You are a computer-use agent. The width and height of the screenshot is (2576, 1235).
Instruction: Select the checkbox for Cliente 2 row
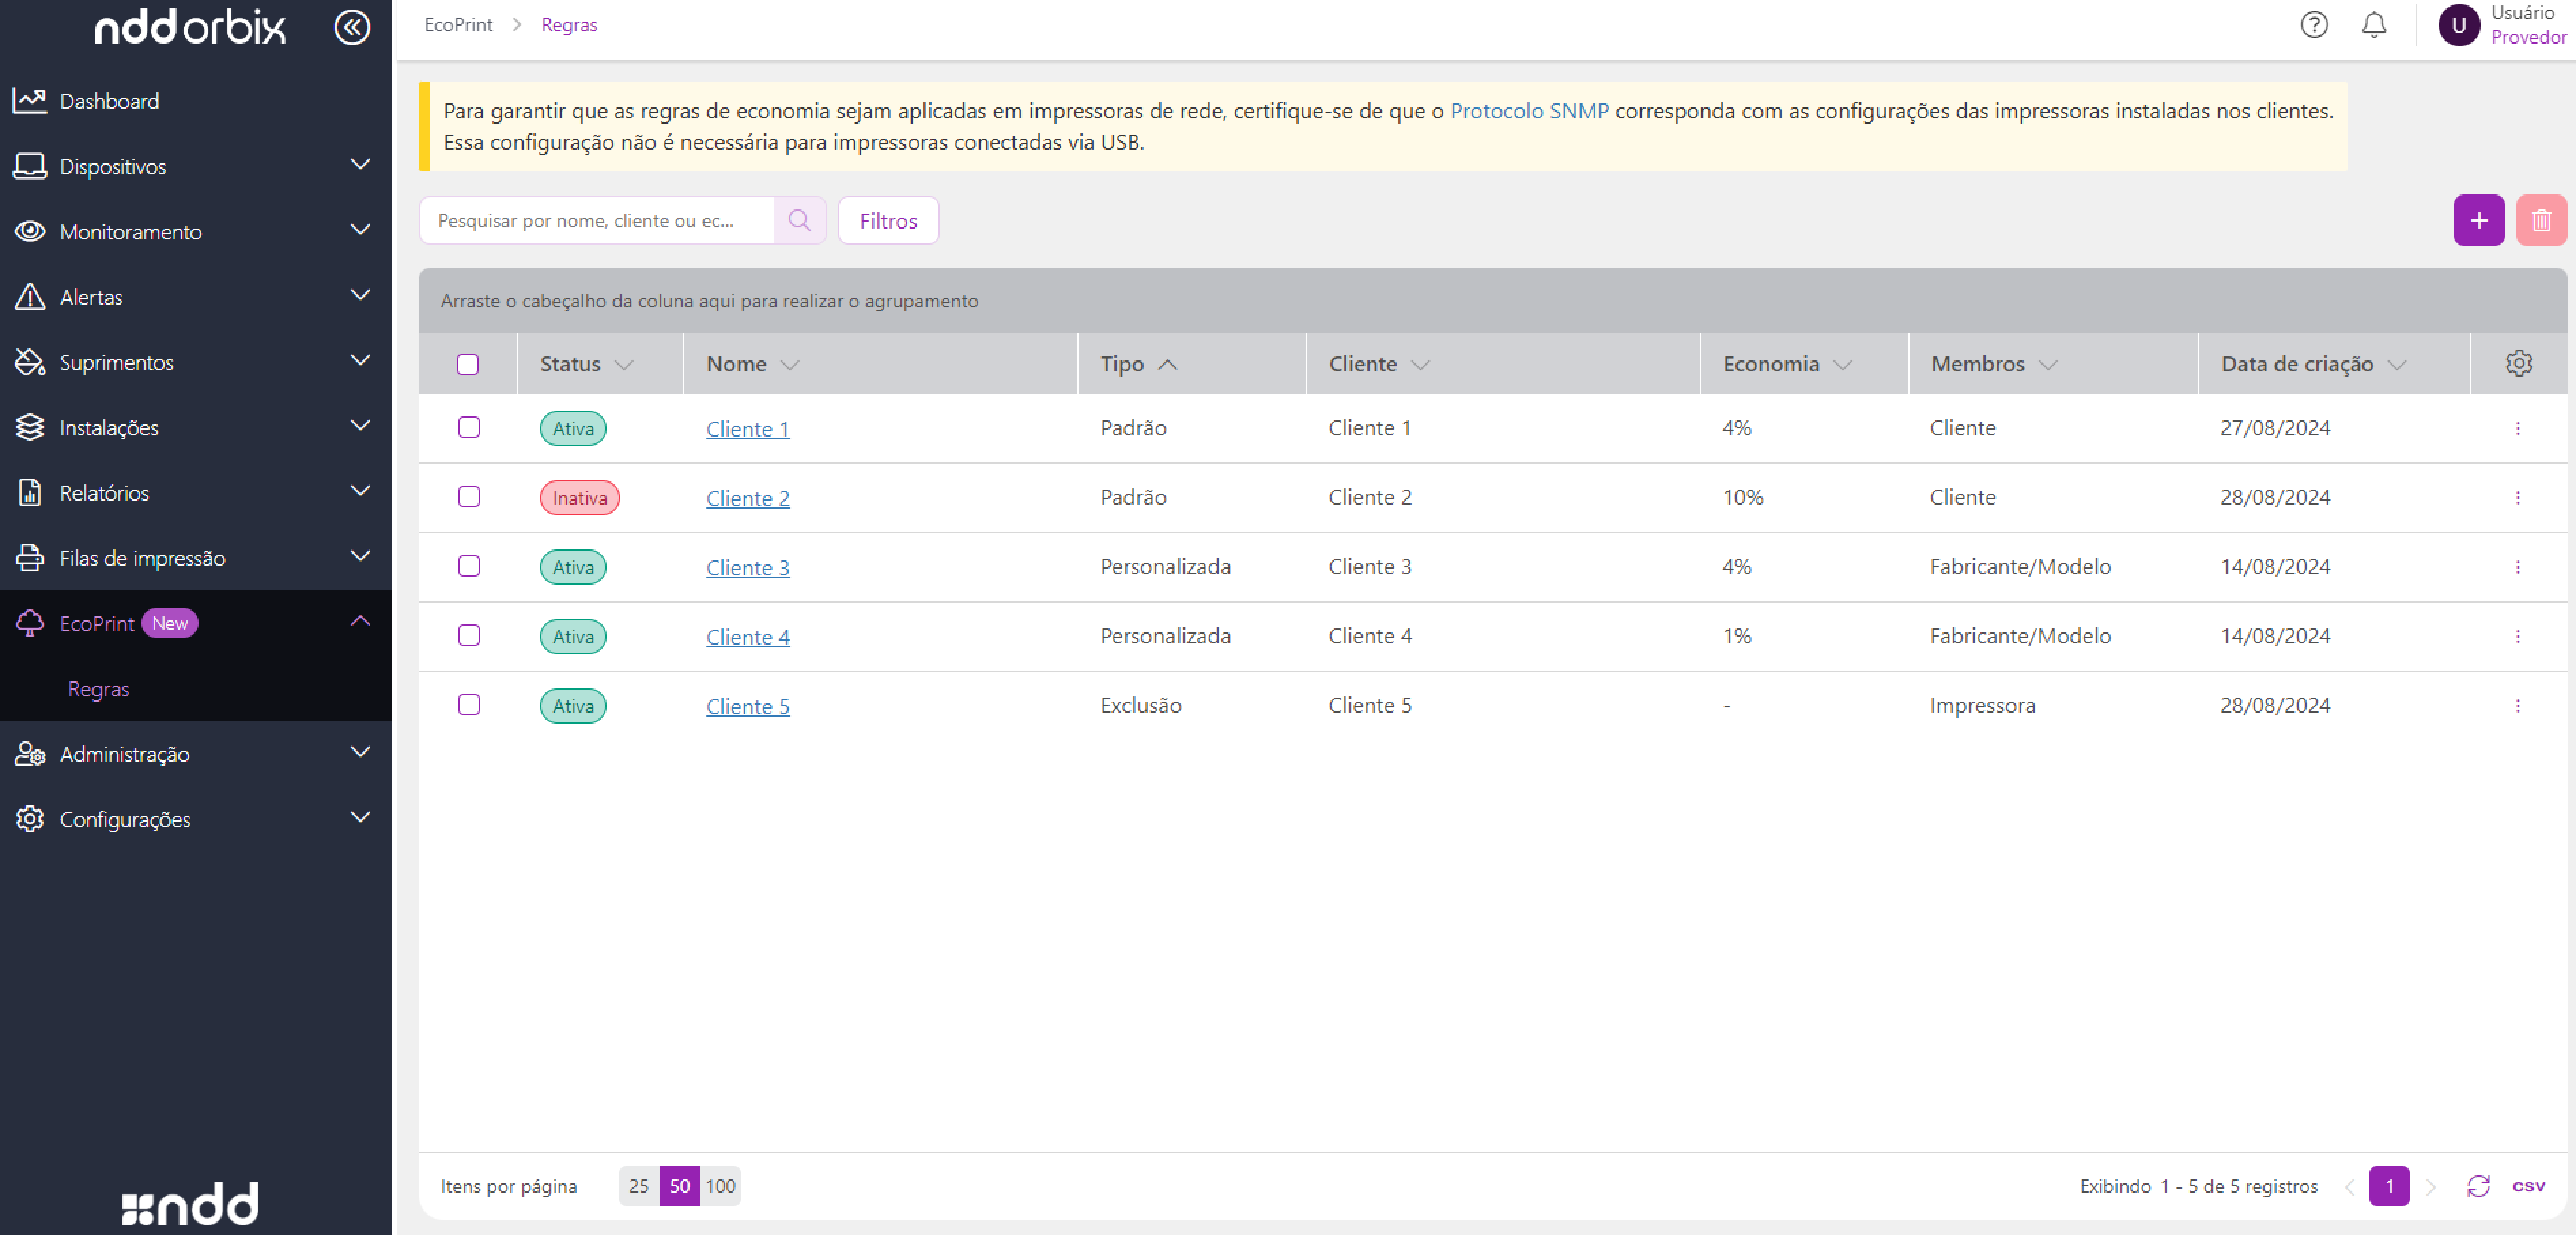468,497
